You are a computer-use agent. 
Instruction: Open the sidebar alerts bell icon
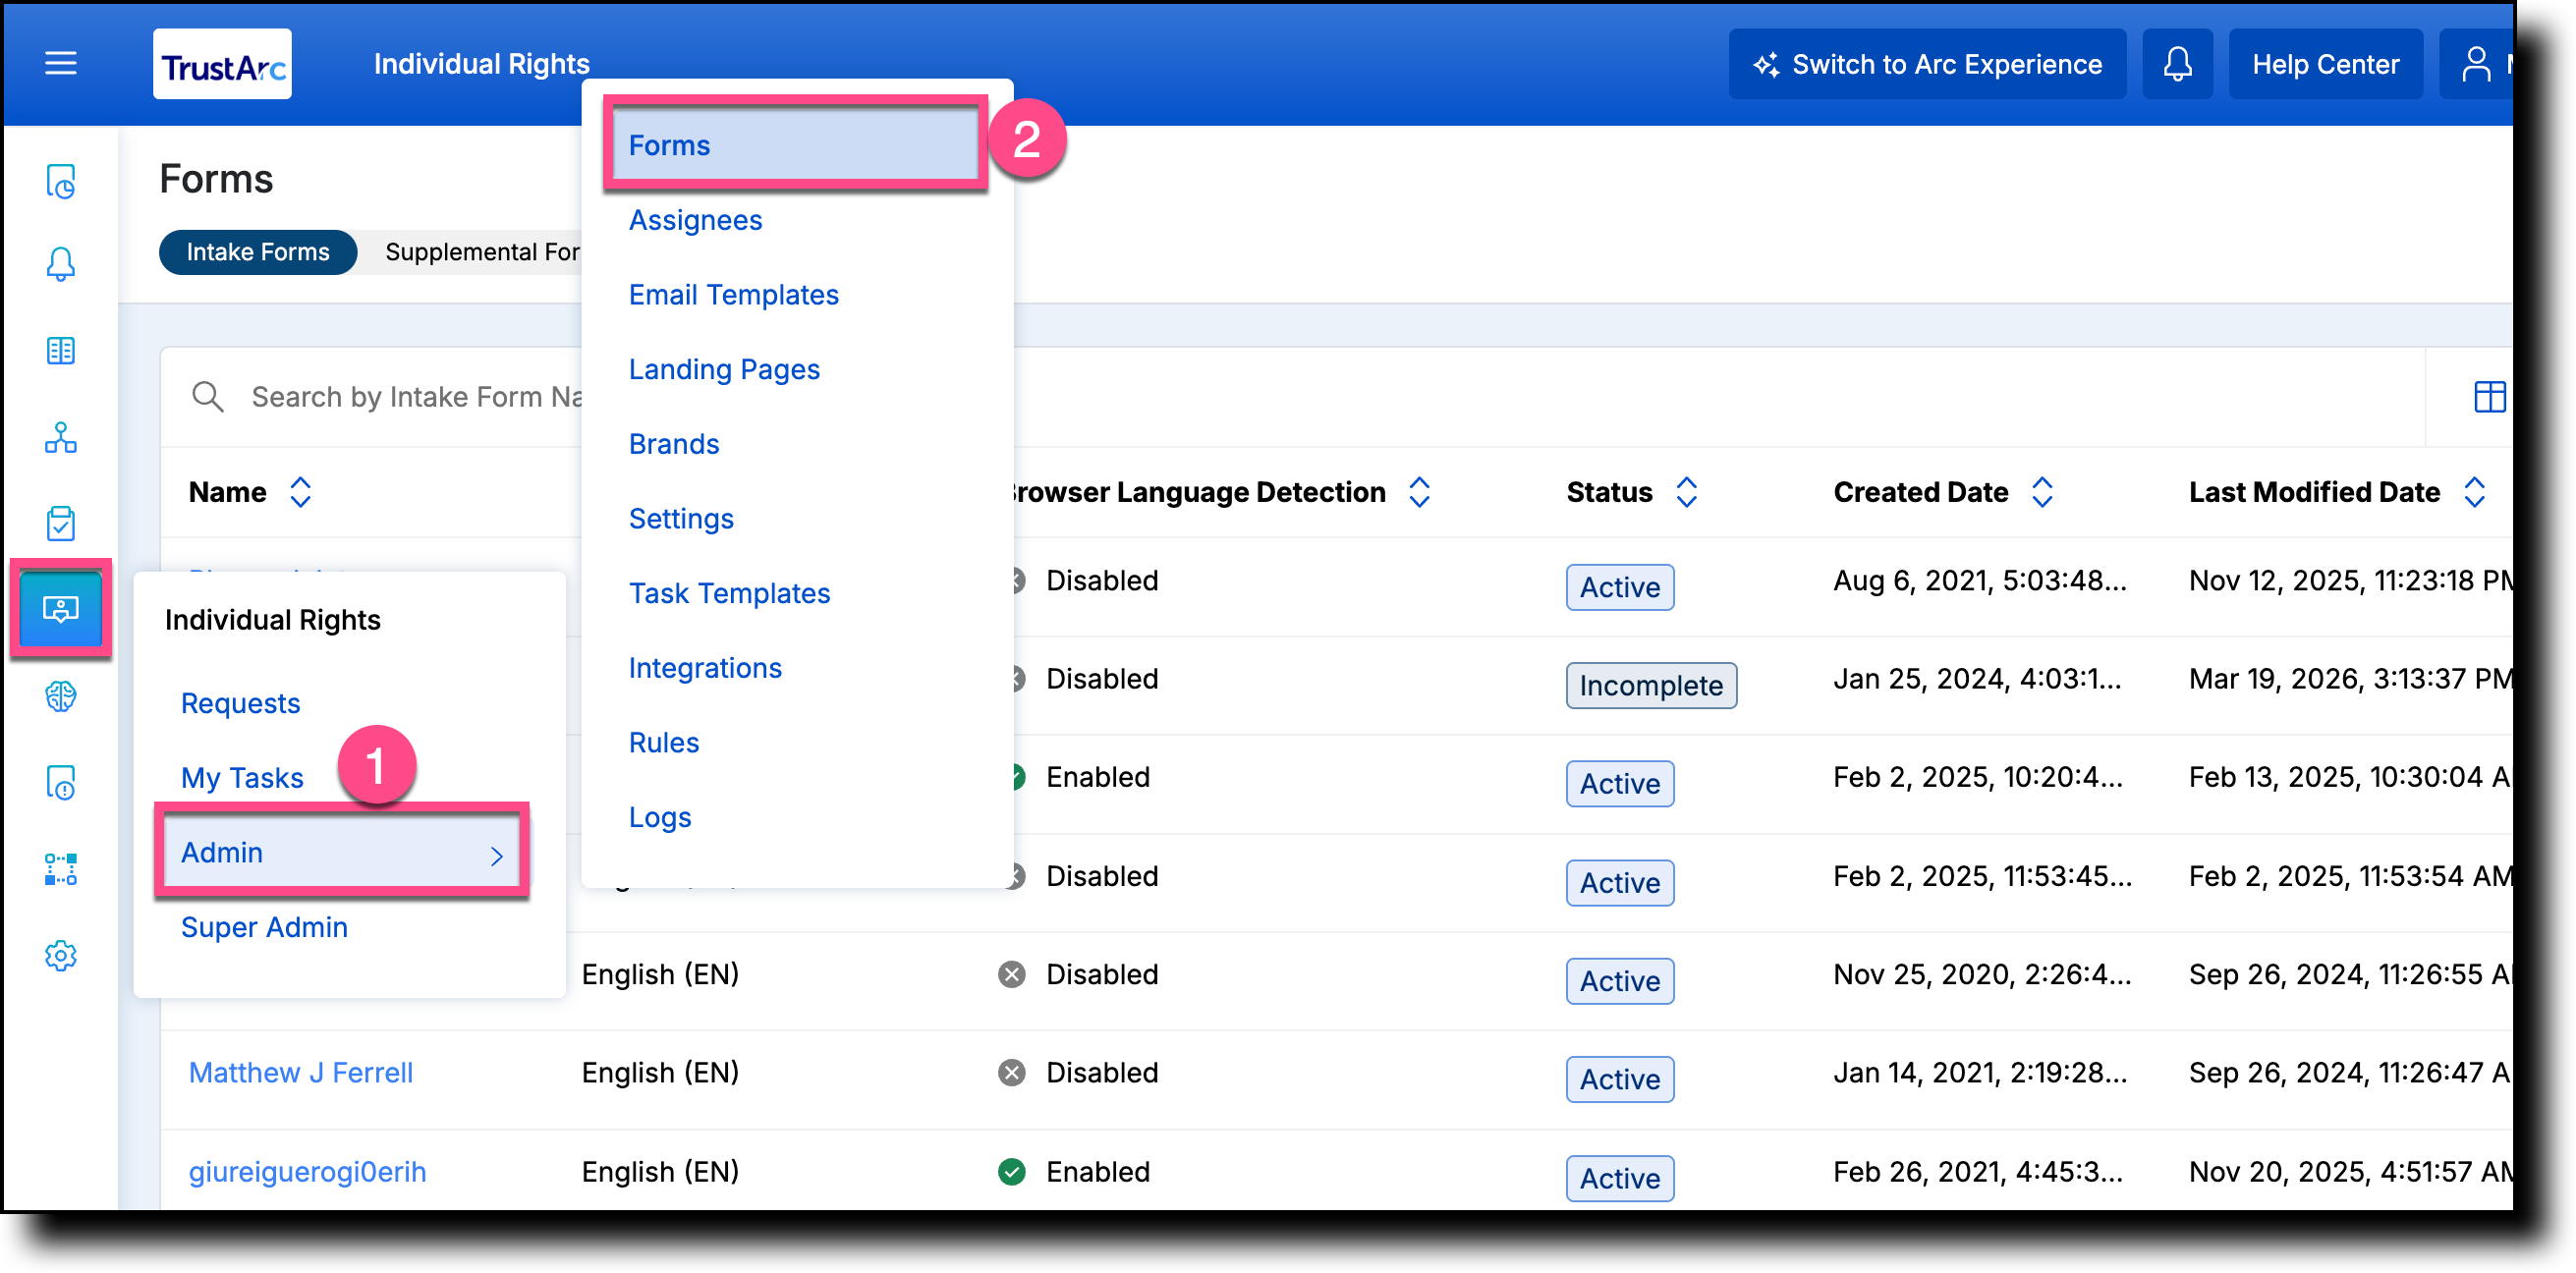[61, 264]
